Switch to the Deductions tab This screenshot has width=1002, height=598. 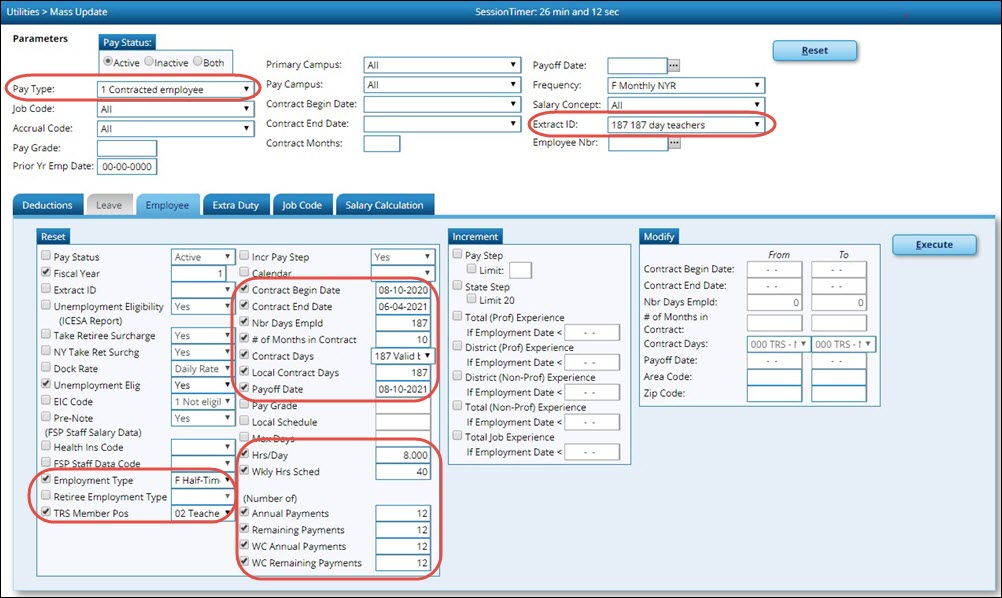[48, 205]
